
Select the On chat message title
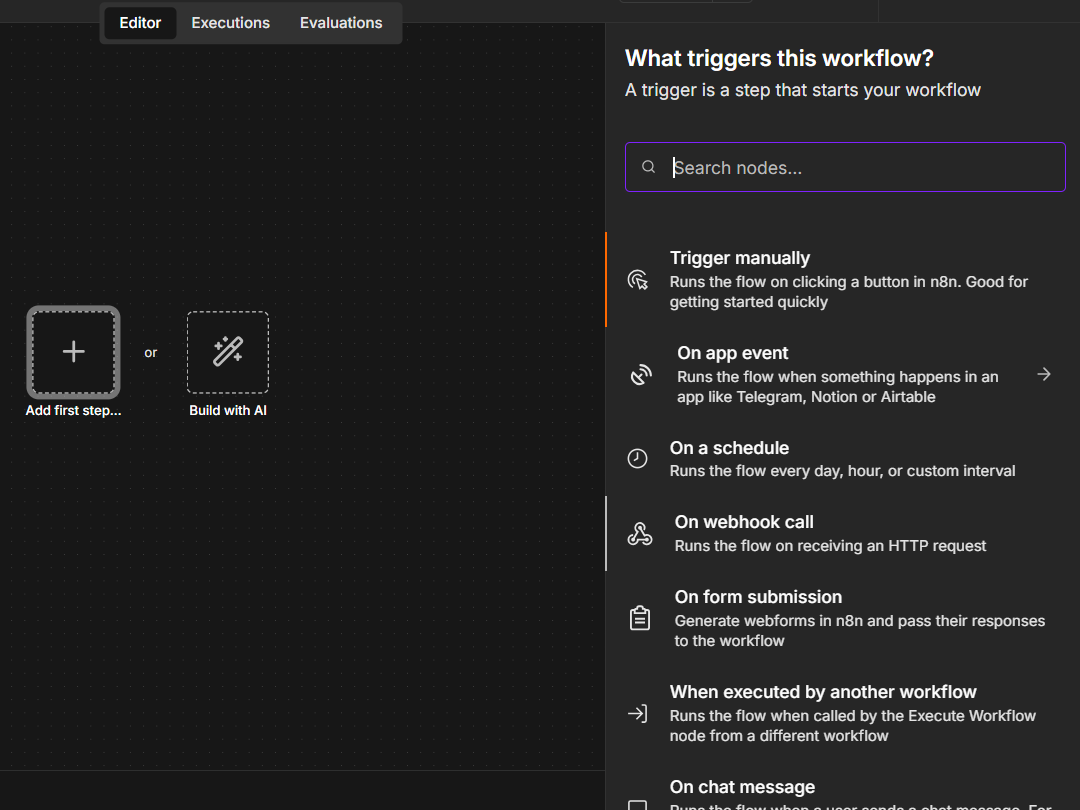pos(742,787)
